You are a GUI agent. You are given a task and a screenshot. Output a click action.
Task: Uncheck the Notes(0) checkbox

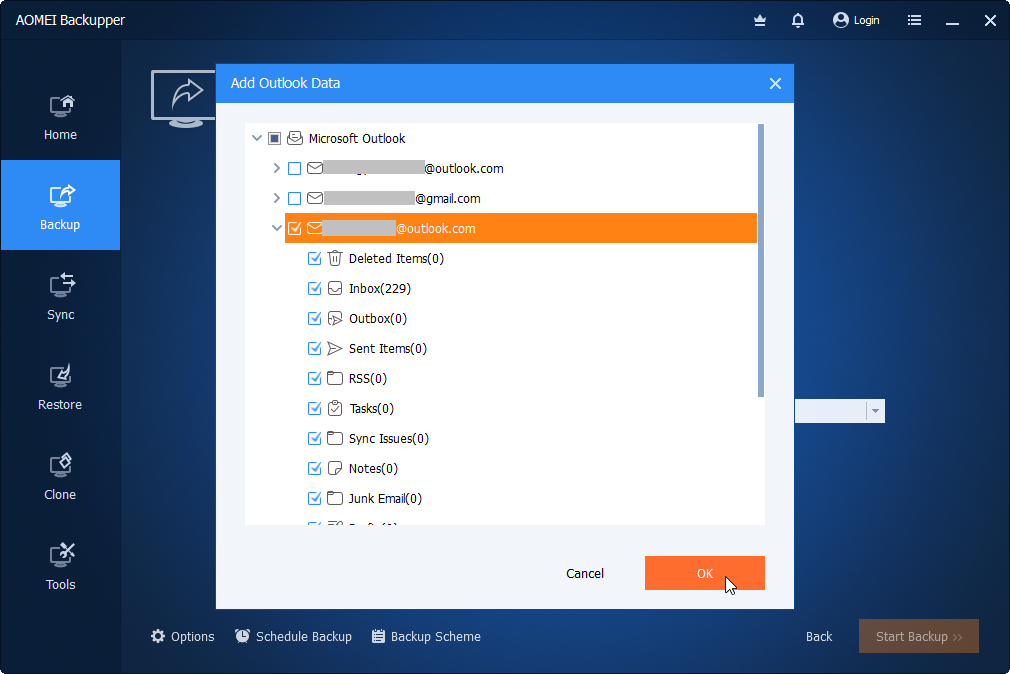(314, 468)
